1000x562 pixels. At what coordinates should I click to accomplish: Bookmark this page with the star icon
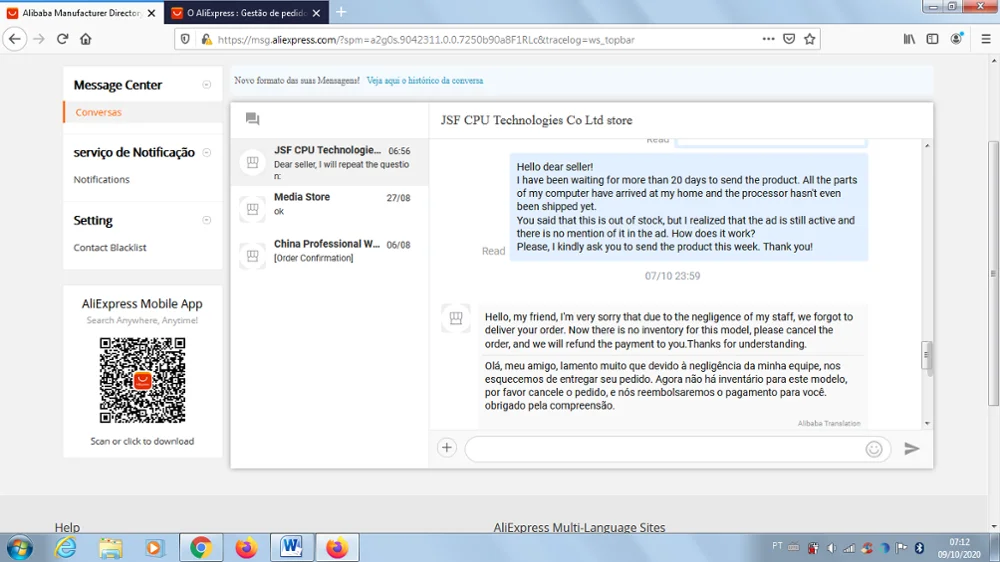[809, 39]
